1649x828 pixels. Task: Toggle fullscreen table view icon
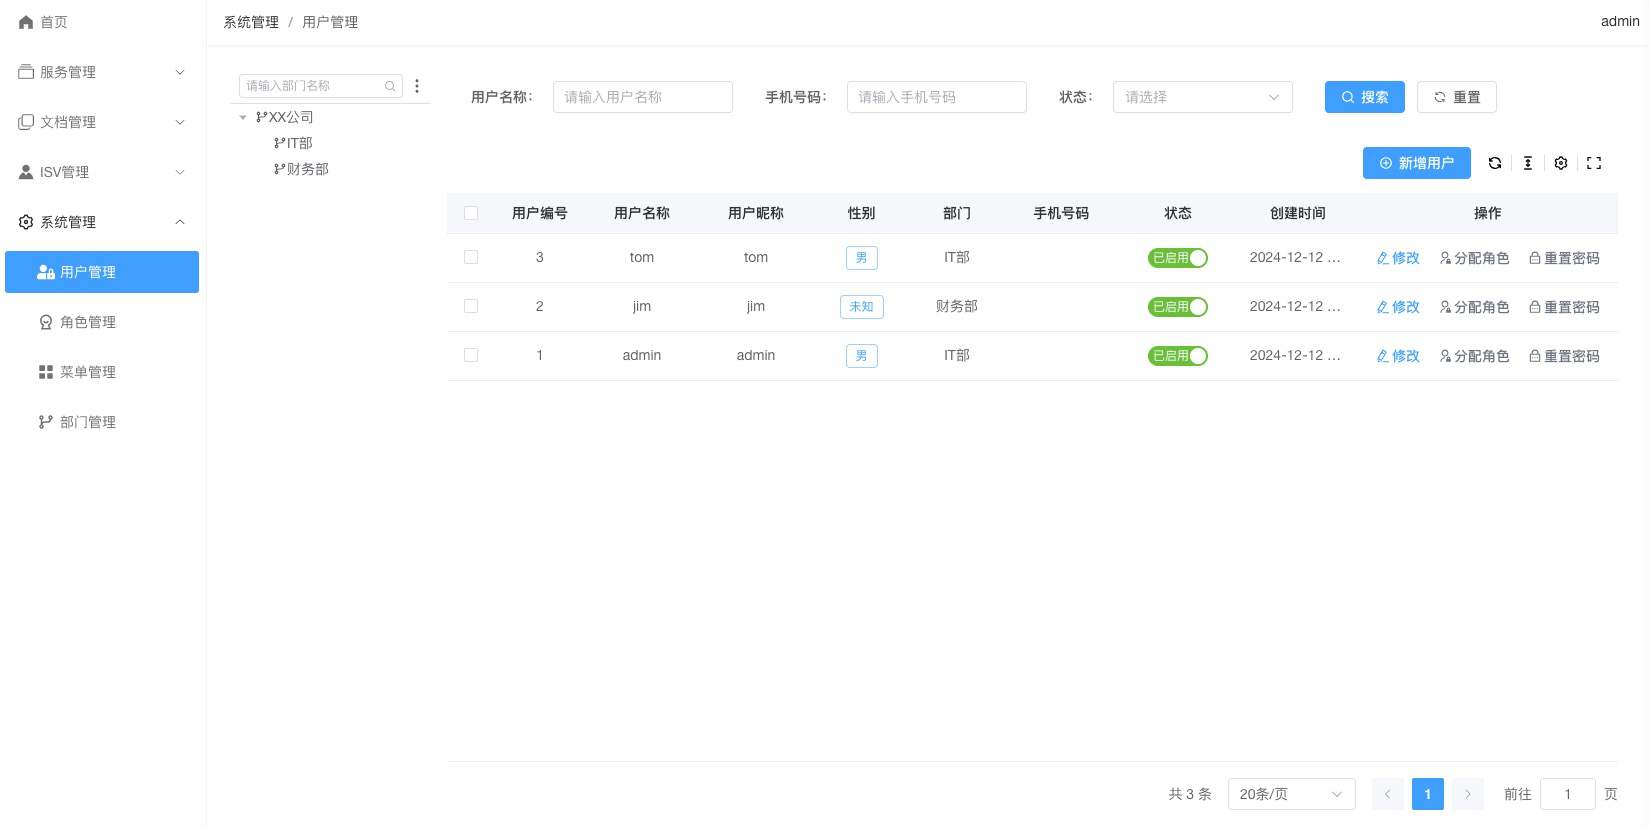point(1593,163)
